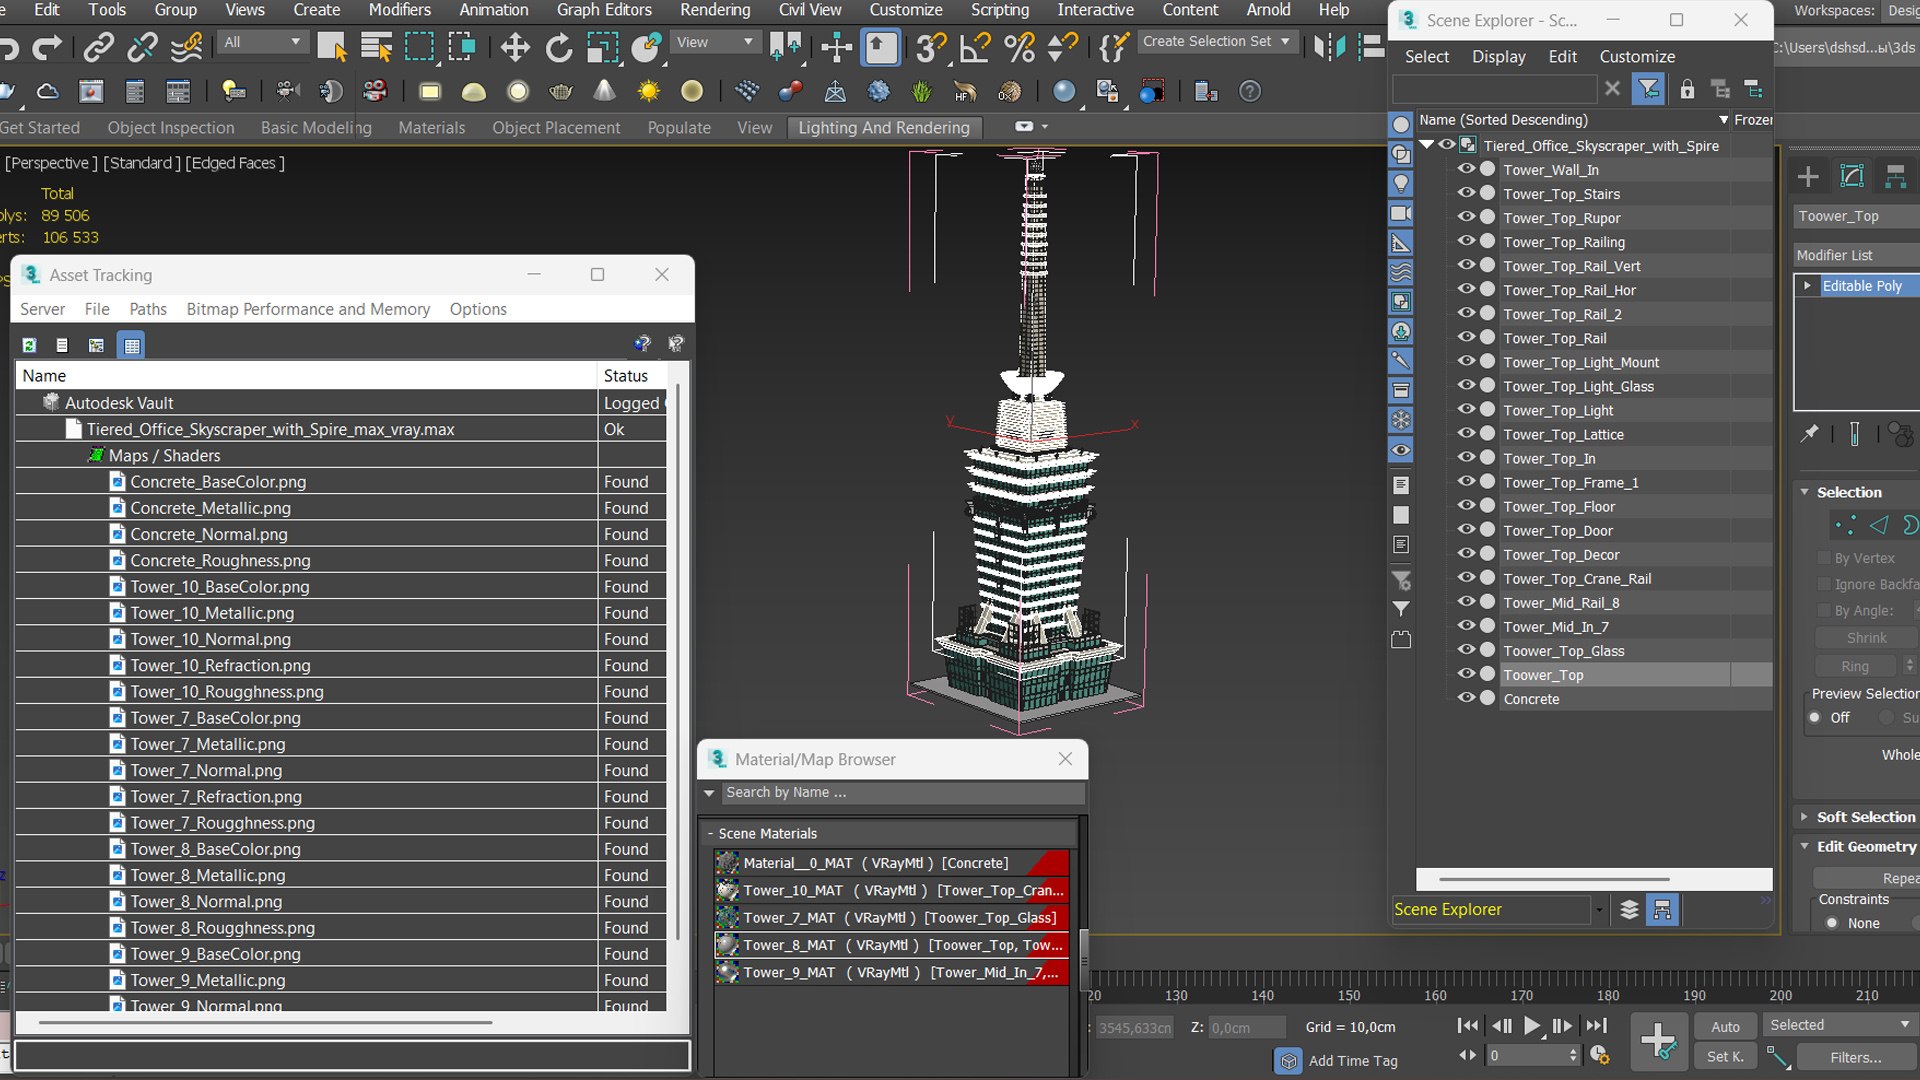Hide the Concrete object eye icon
This screenshot has height=1080, width=1920.
pyautogui.click(x=1466, y=698)
